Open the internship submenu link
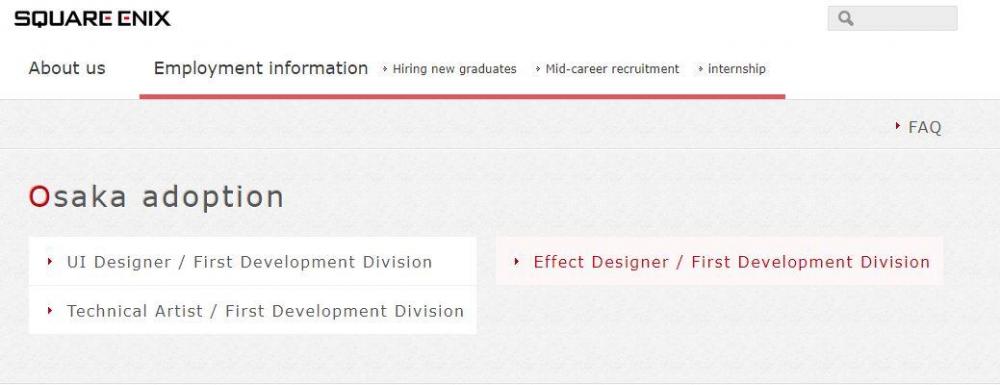 pos(737,69)
